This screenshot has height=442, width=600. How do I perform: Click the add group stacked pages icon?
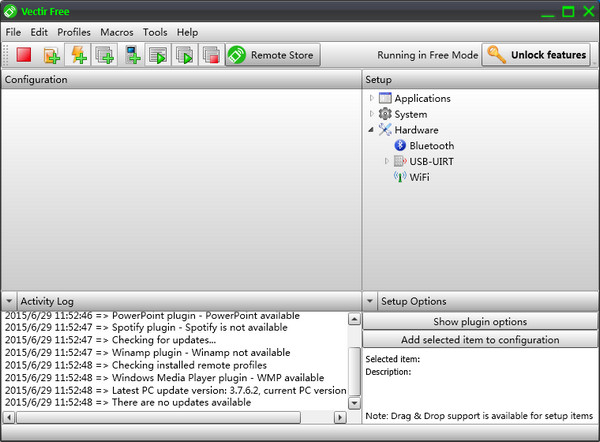pyautogui.click(x=104, y=55)
